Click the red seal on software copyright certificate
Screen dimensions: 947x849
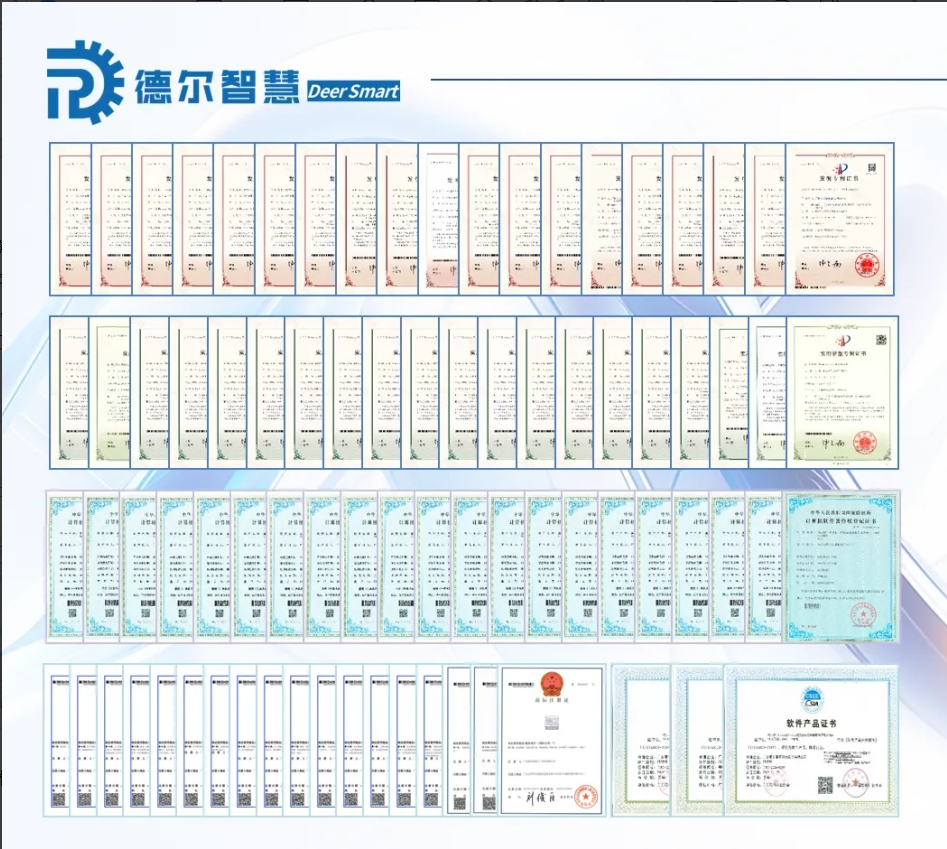click(865, 615)
